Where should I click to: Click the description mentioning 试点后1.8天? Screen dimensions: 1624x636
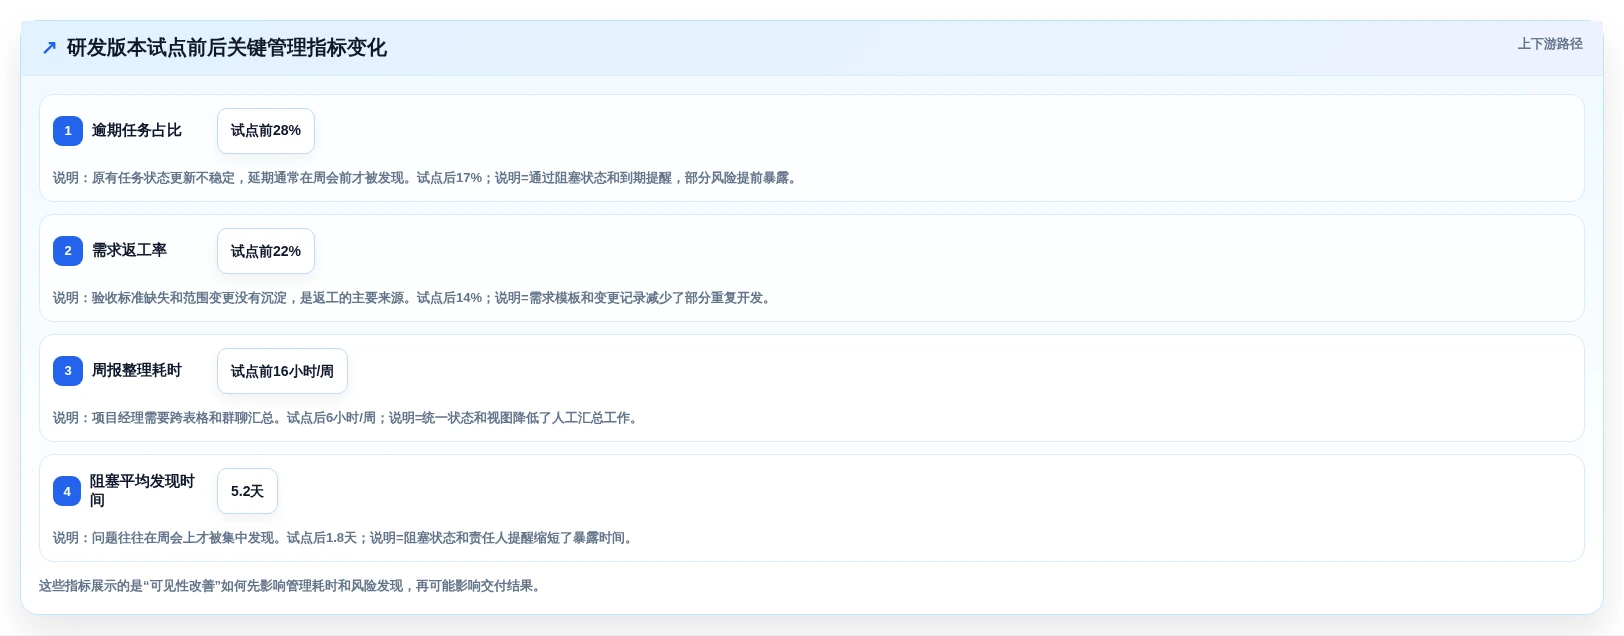[345, 538]
